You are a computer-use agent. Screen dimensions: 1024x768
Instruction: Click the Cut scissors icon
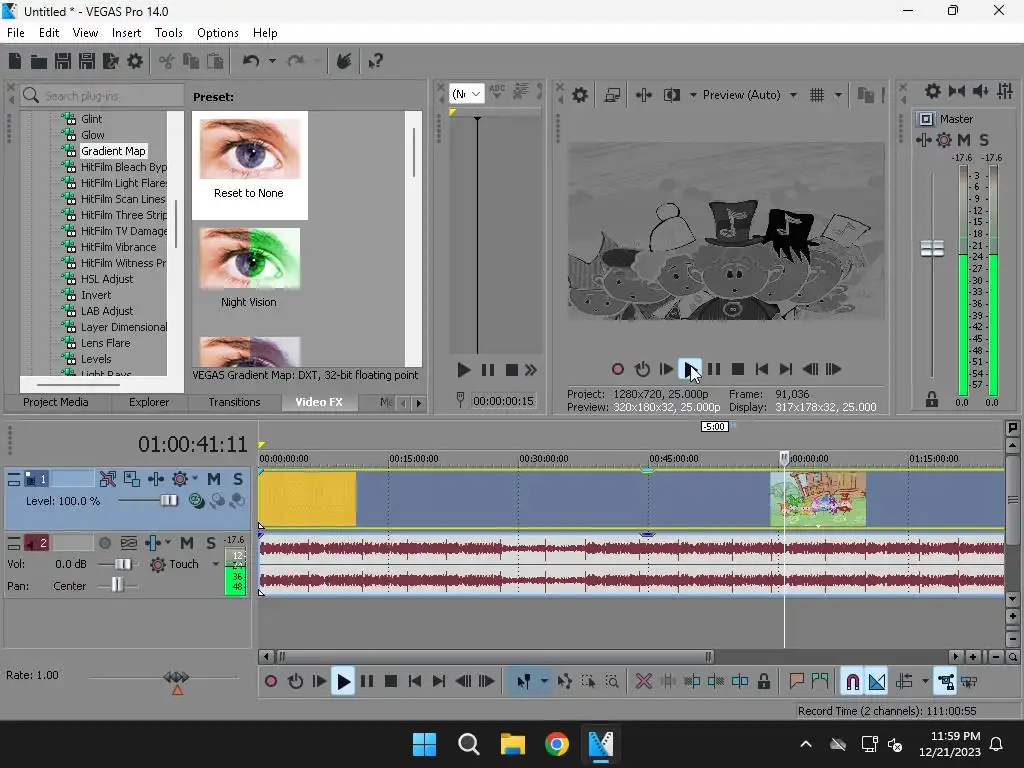[x=167, y=61]
